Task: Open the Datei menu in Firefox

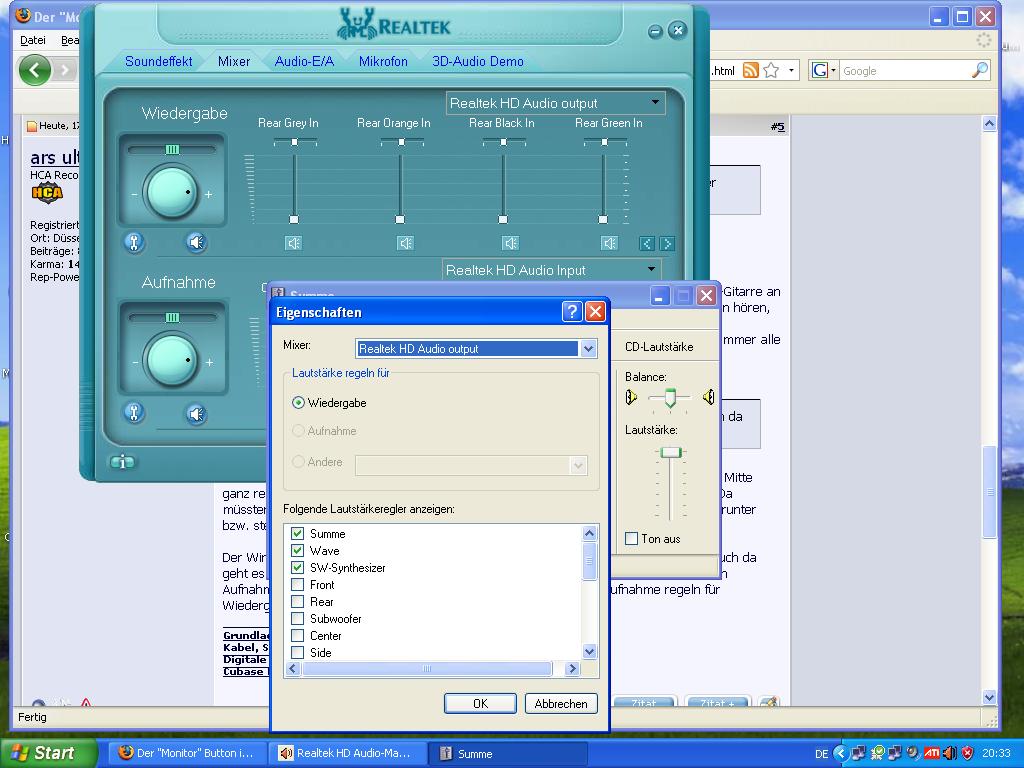Action: coord(33,40)
